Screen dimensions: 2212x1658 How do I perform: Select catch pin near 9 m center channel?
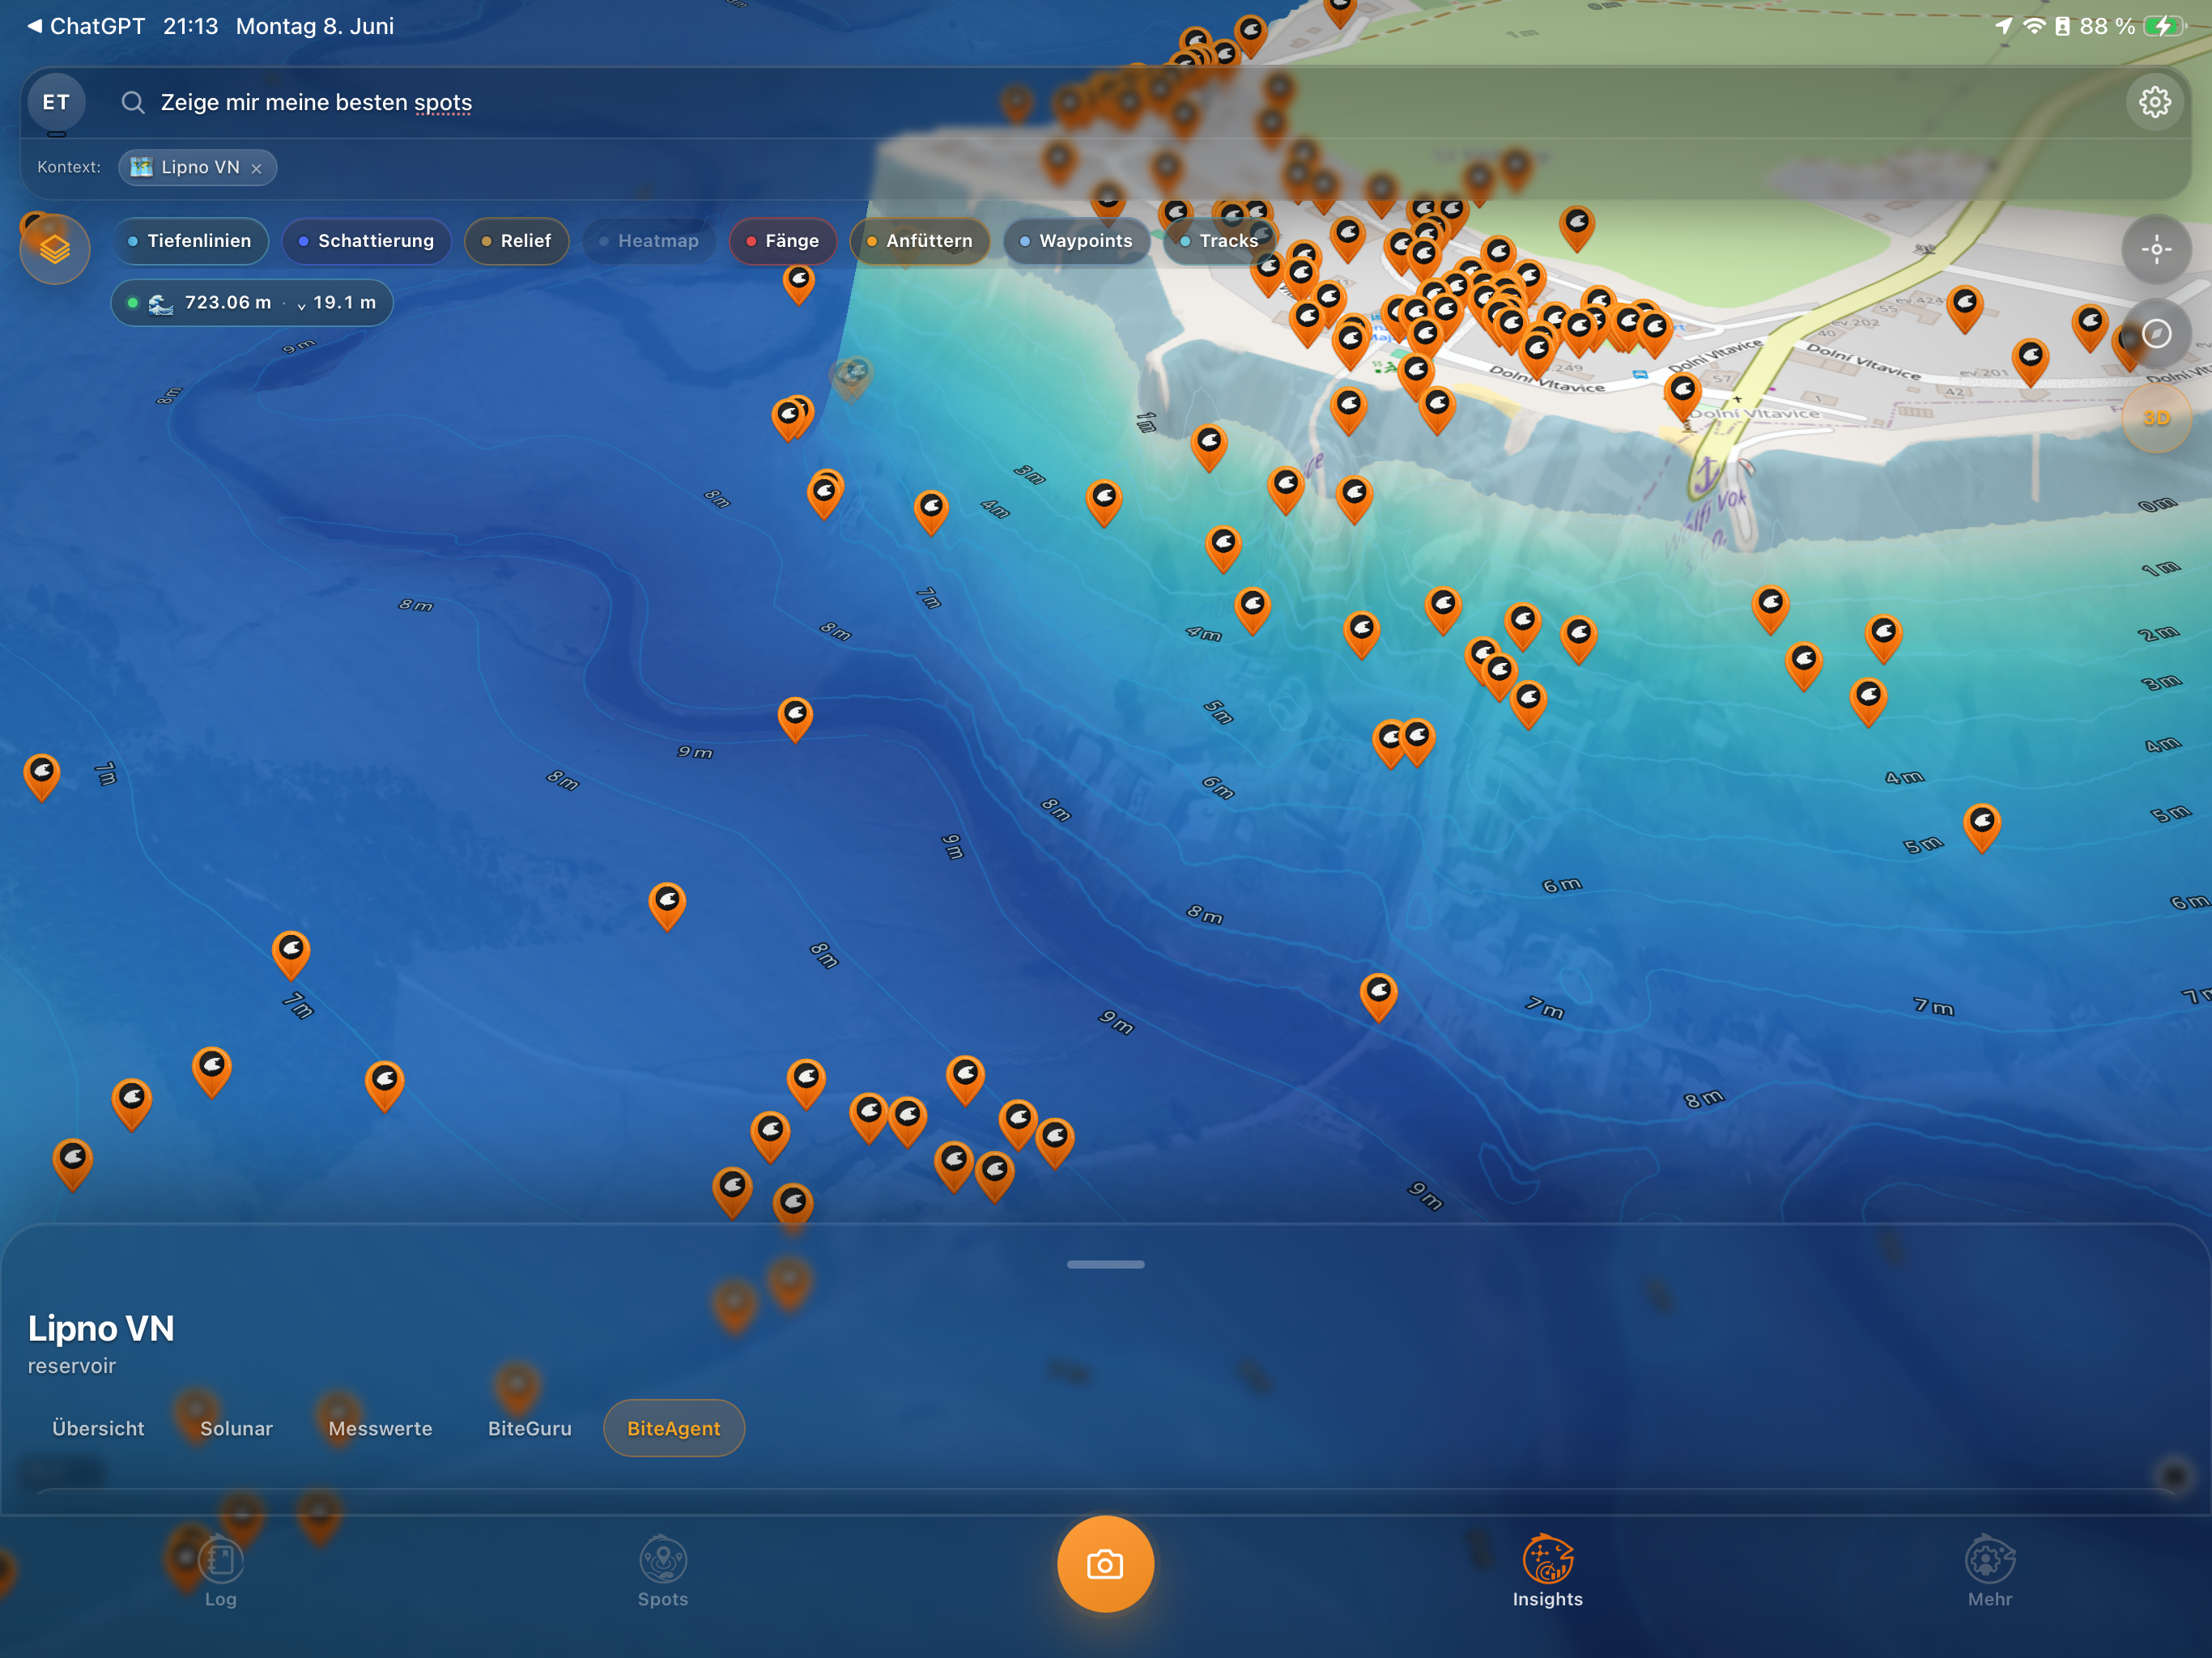click(x=795, y=719)
